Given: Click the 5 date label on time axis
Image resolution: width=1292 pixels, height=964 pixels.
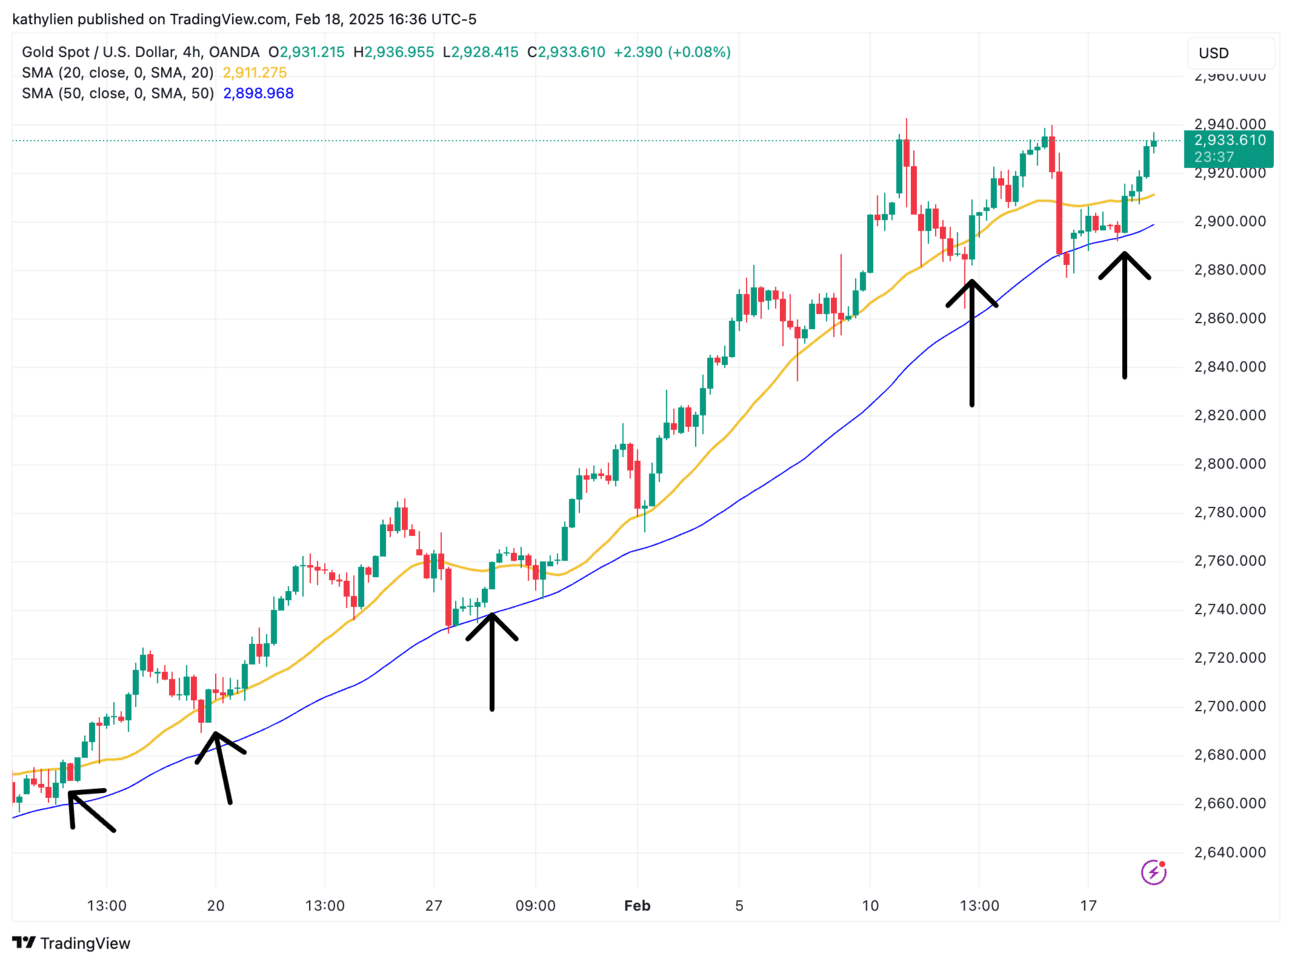Looking at the screenshot, I should pos(739,906).
